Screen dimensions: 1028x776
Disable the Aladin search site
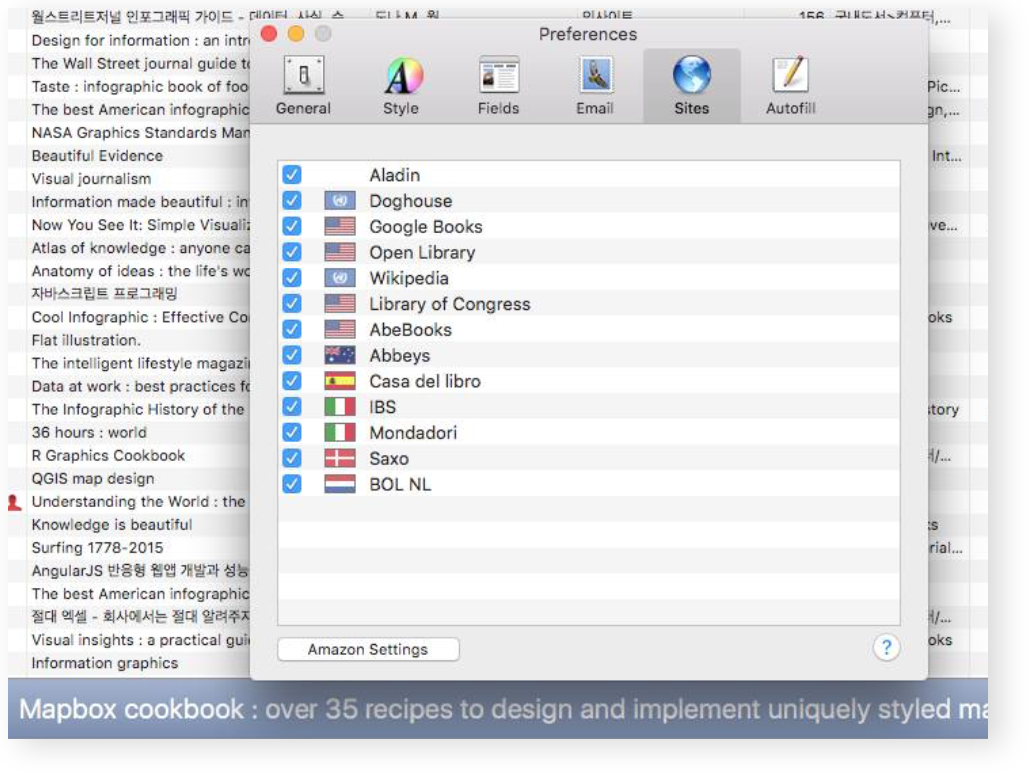click(x=292, y=174)
